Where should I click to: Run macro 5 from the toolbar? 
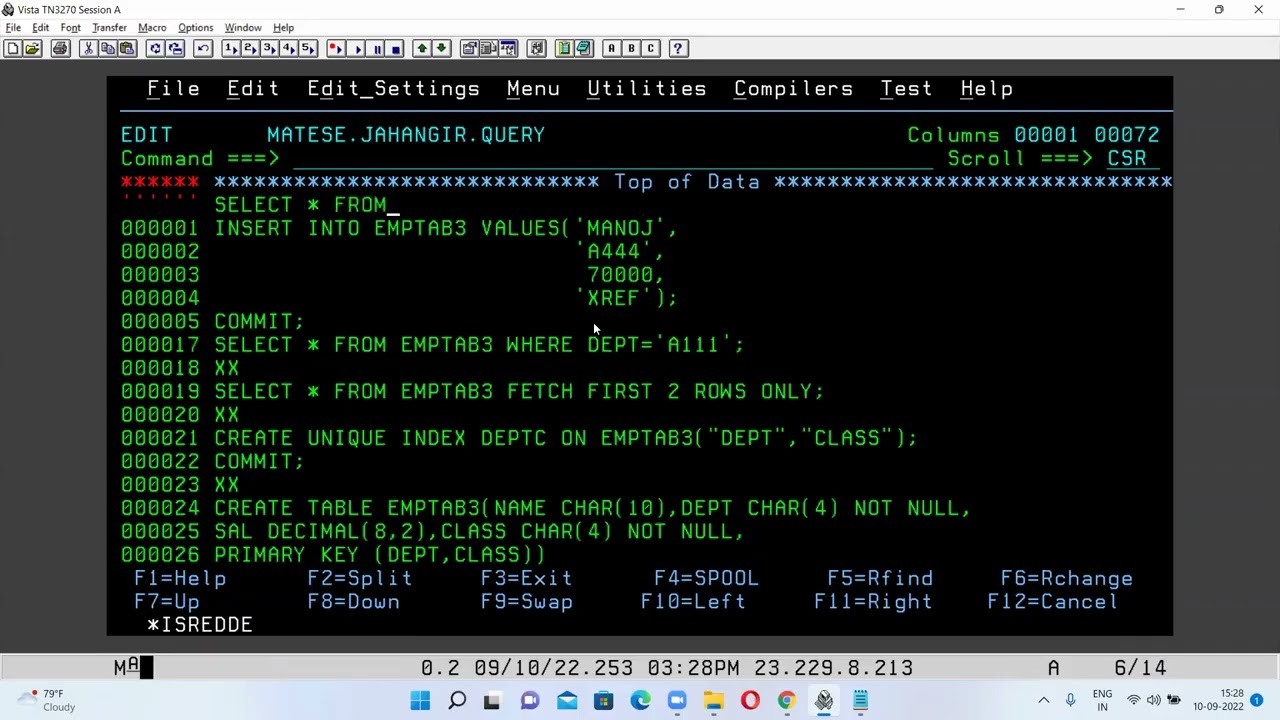point(307,48)
